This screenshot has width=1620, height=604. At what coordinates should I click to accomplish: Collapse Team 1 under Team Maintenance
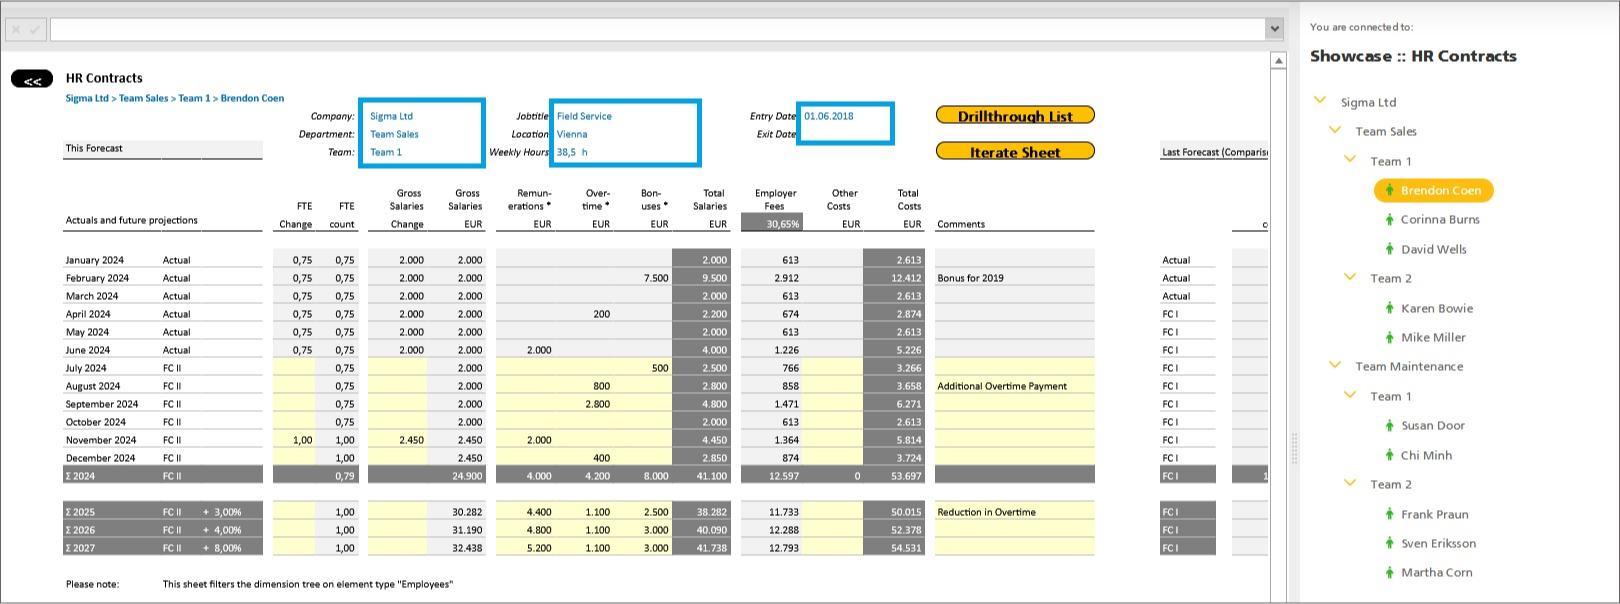(1350, 395)
